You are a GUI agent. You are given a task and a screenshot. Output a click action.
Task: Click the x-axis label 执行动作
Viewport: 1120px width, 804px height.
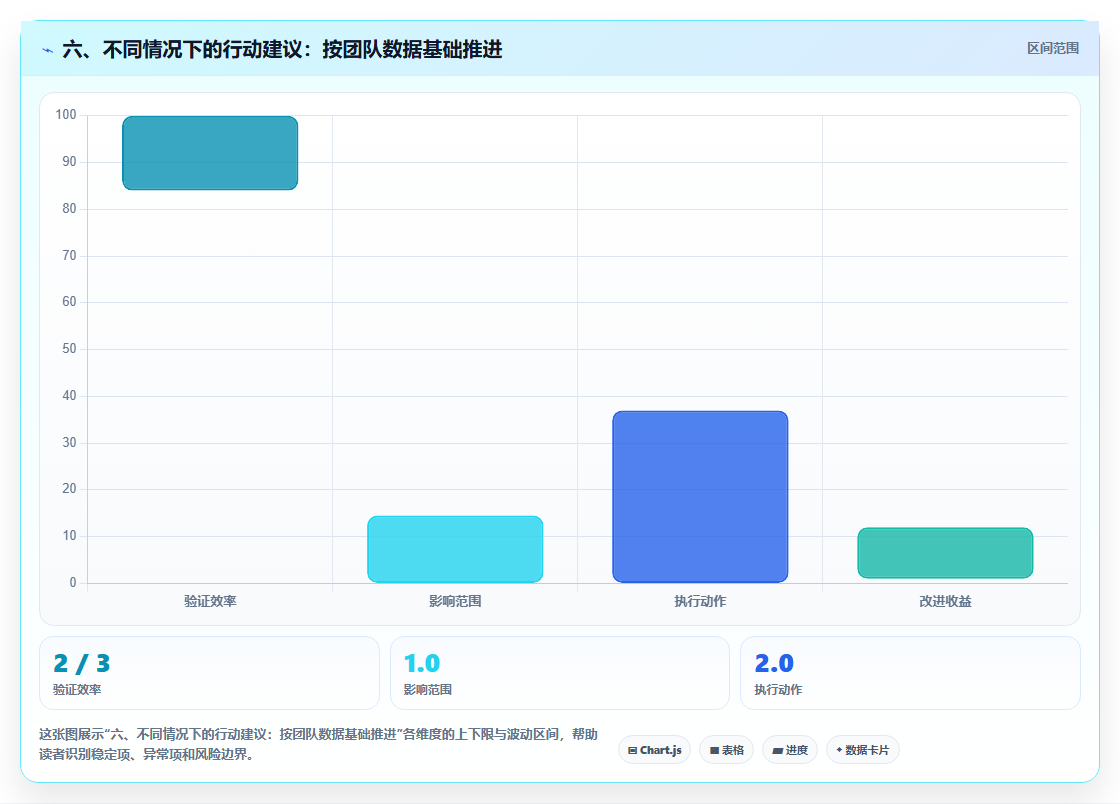(700, 601)
